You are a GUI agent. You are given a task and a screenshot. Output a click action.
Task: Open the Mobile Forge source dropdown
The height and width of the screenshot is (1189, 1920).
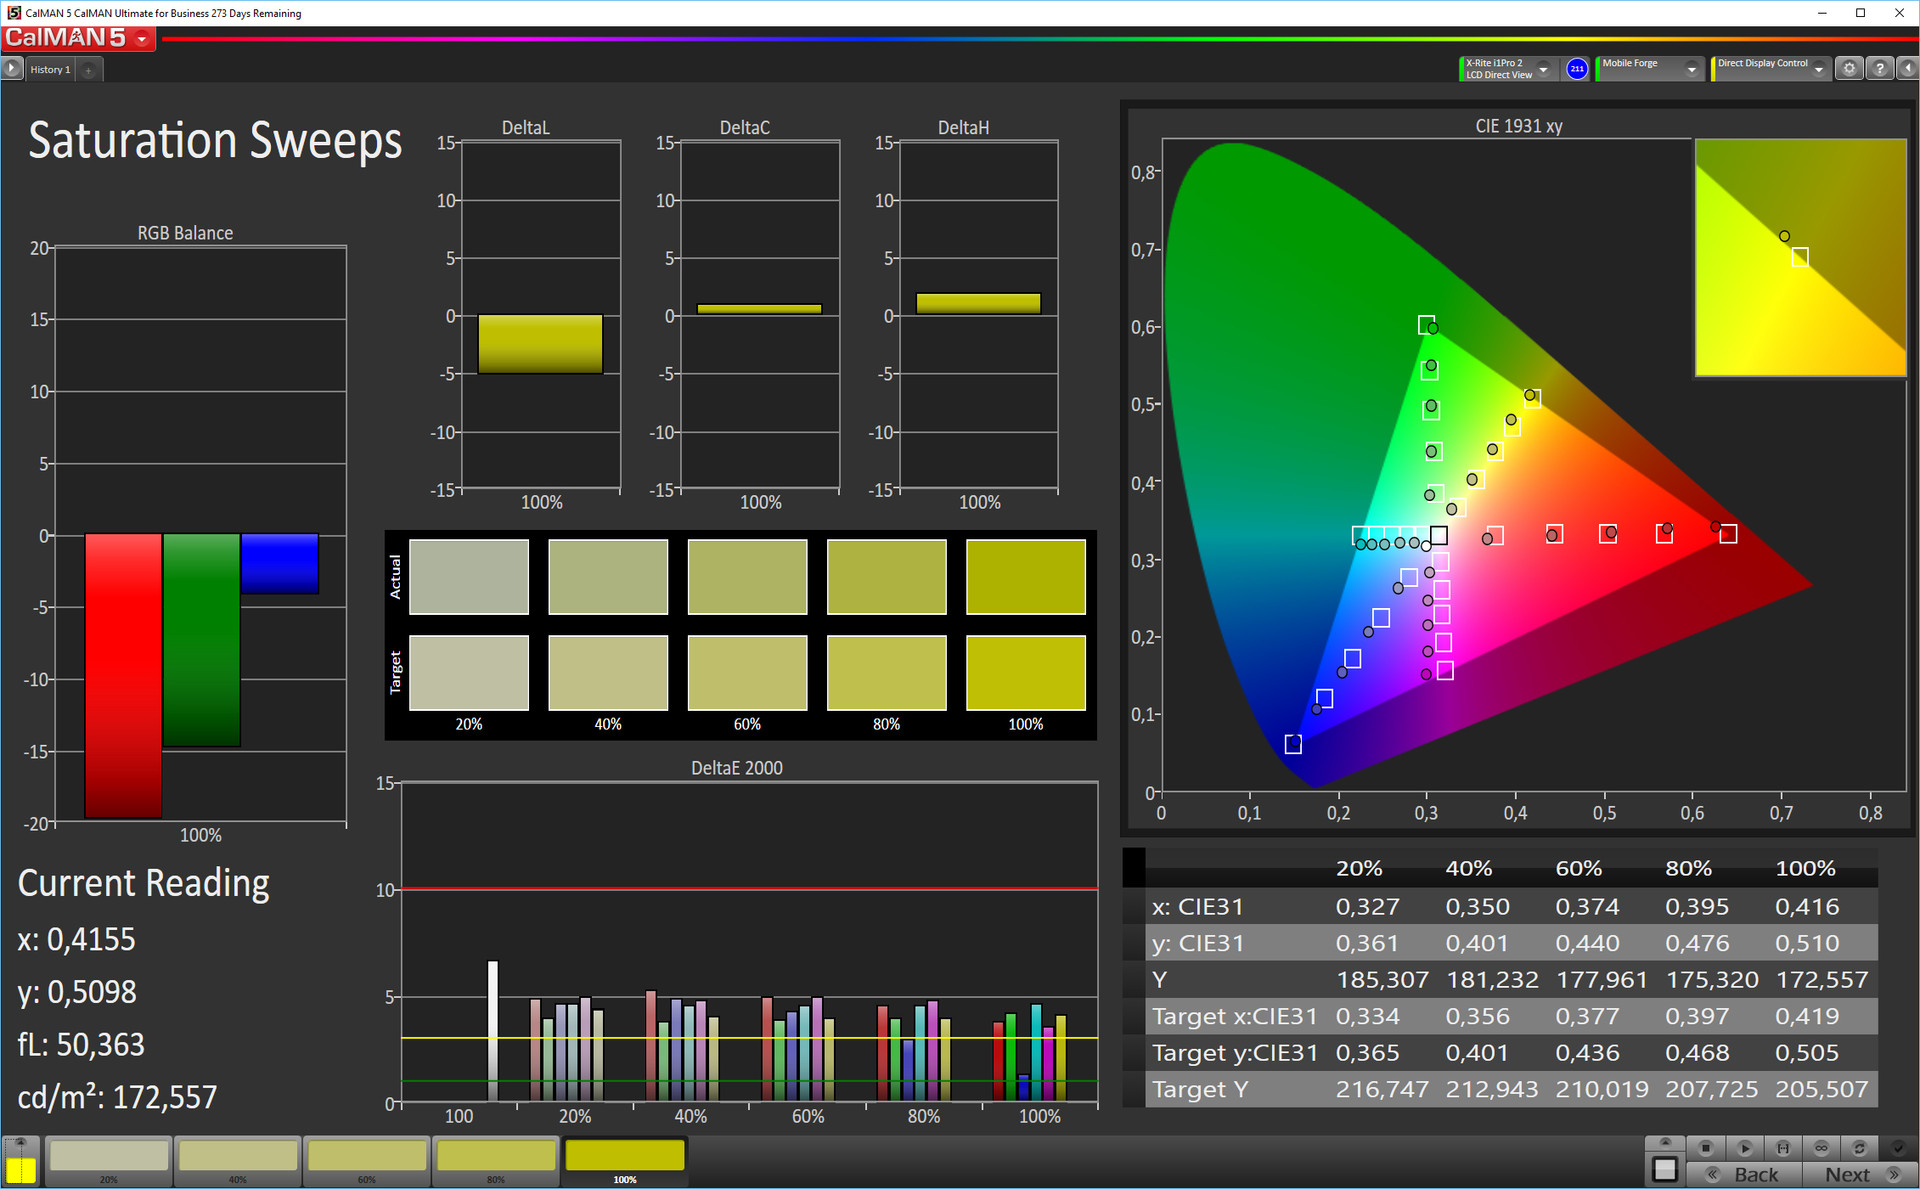coord(1691,69)
